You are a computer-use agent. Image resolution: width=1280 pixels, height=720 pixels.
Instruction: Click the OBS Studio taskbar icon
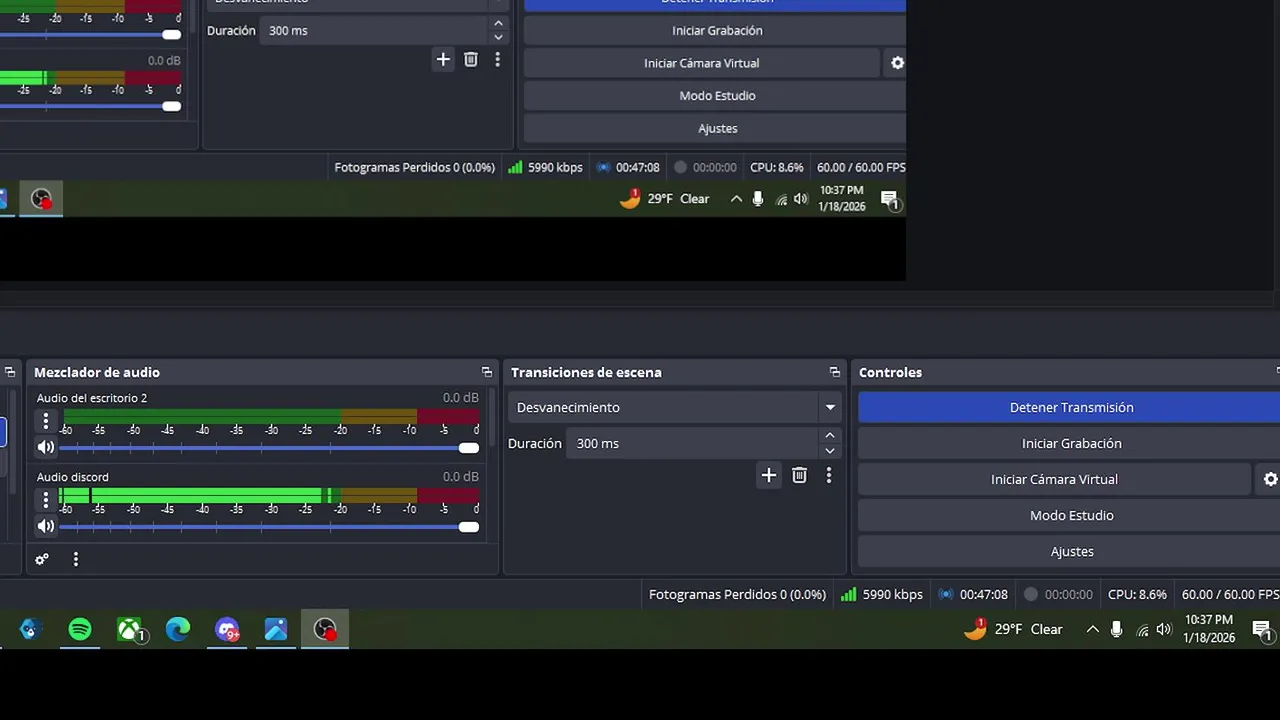click(x=325, y=629)
